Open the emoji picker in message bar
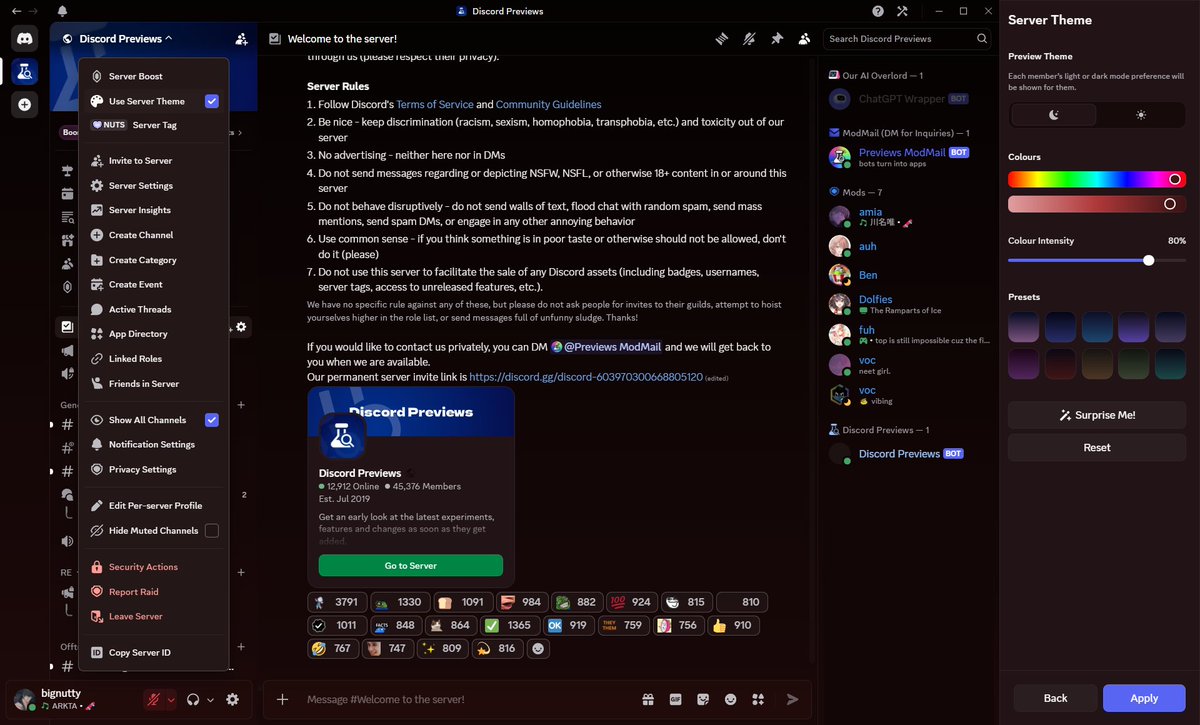Screen dimensions: 1200x725 coord(731,700)
